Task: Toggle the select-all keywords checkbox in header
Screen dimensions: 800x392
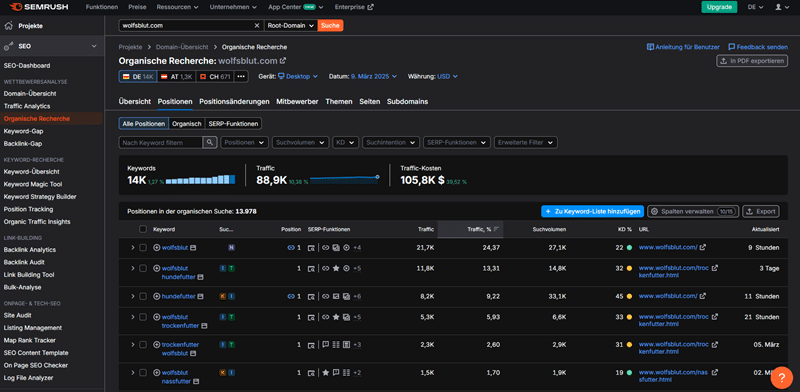Action: pos(143,230)
